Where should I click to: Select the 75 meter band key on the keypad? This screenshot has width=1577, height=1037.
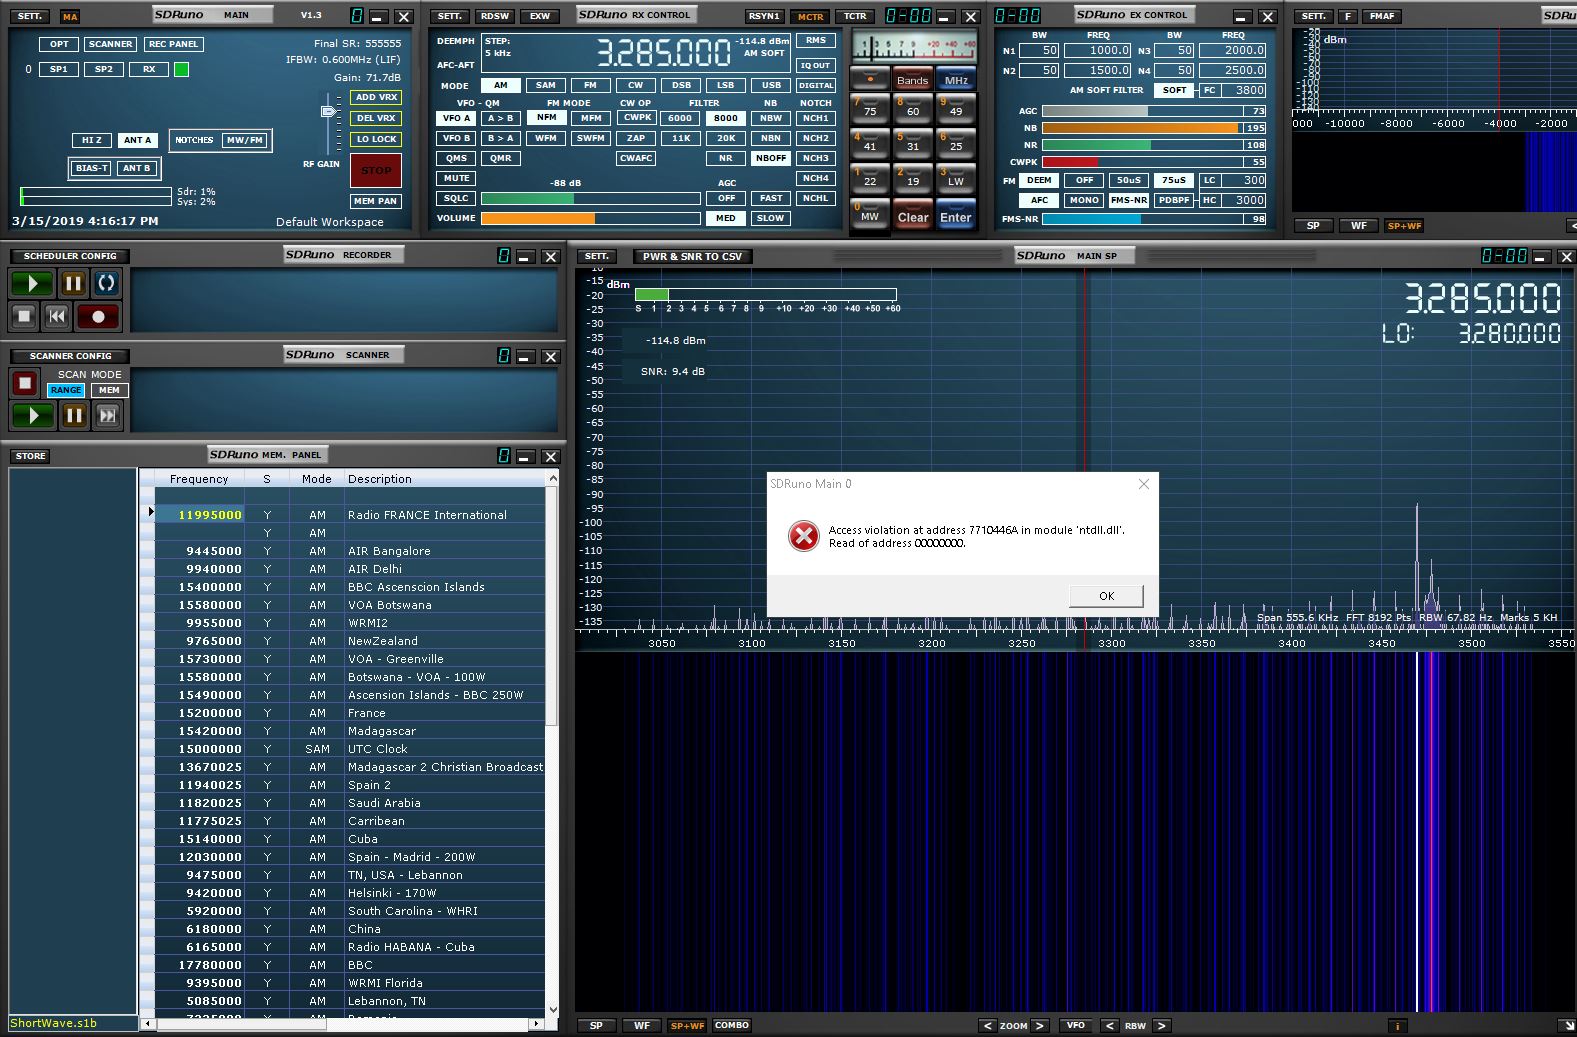click(x=869, y=107)
